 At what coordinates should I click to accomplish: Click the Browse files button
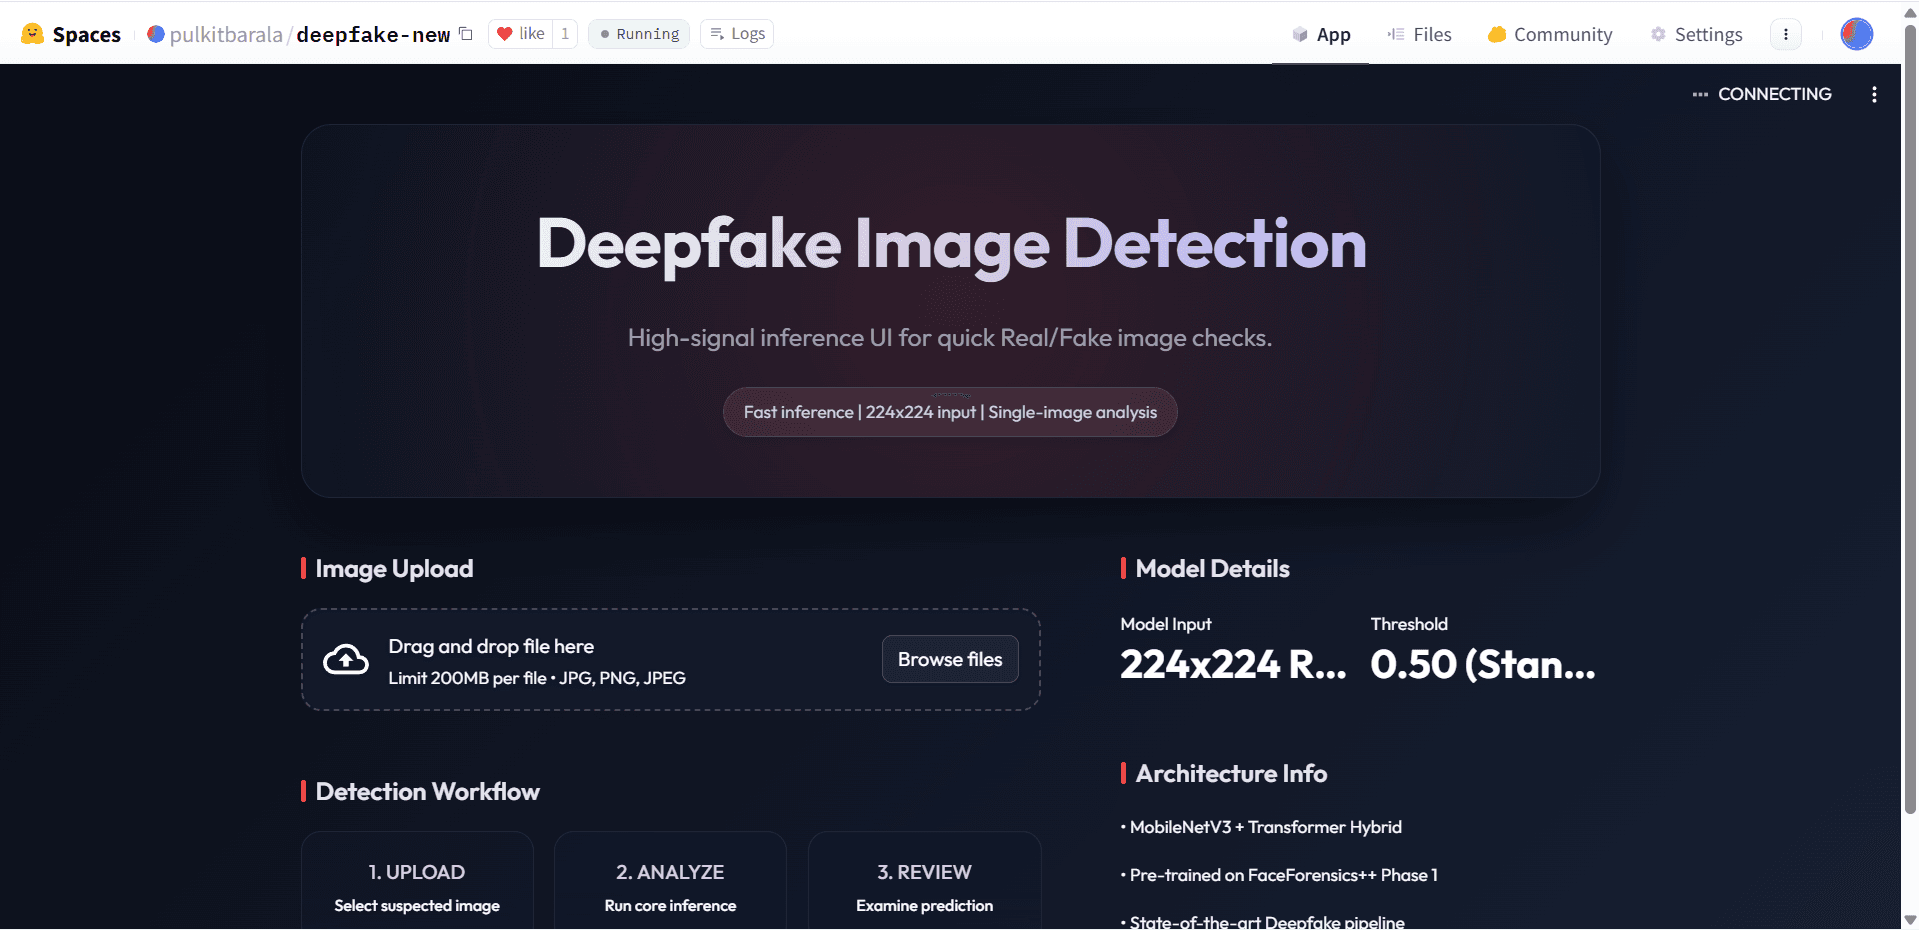(x=950, y=659)
